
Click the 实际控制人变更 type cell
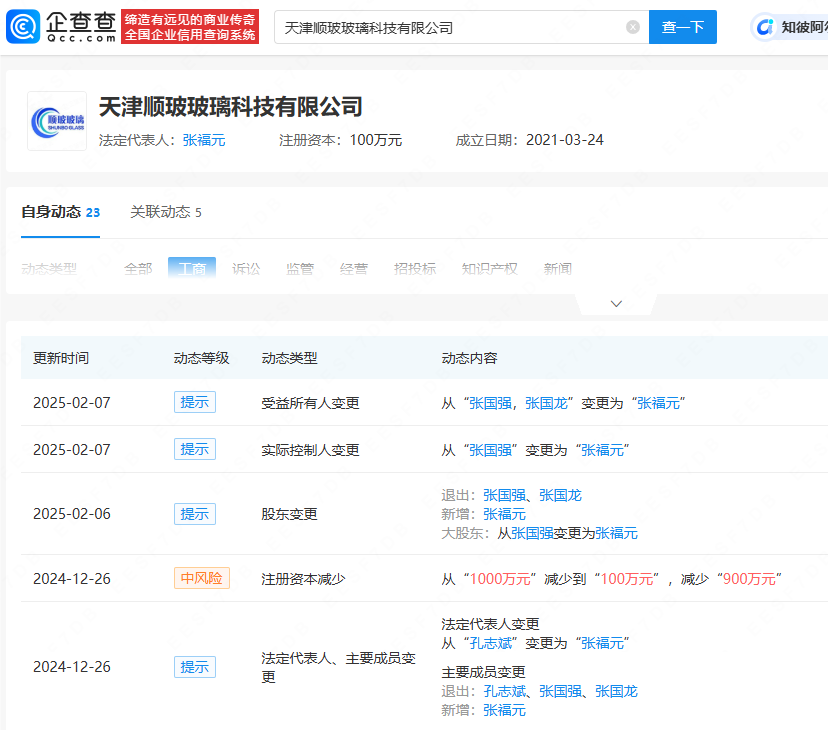coord(310,451)
